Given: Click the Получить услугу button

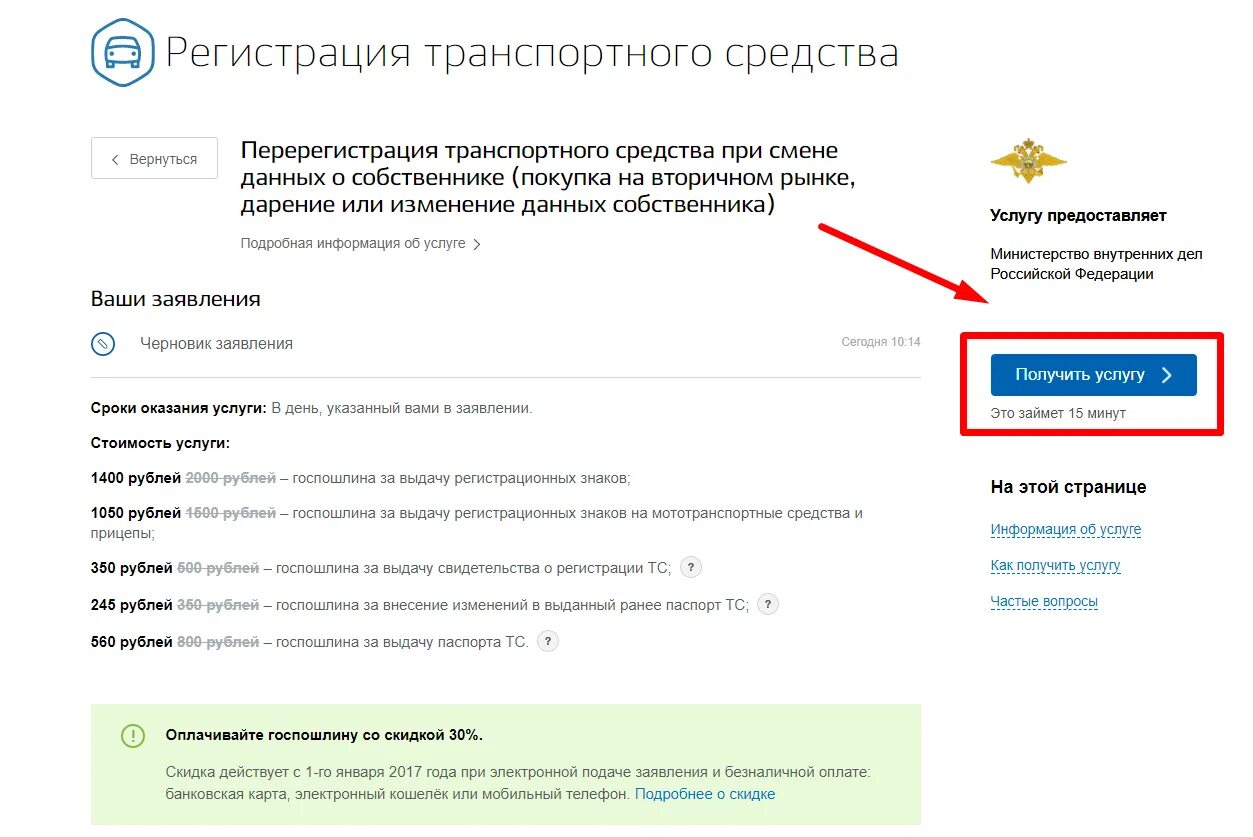Looking at the screenshot, I should (x=1093, y=375).
